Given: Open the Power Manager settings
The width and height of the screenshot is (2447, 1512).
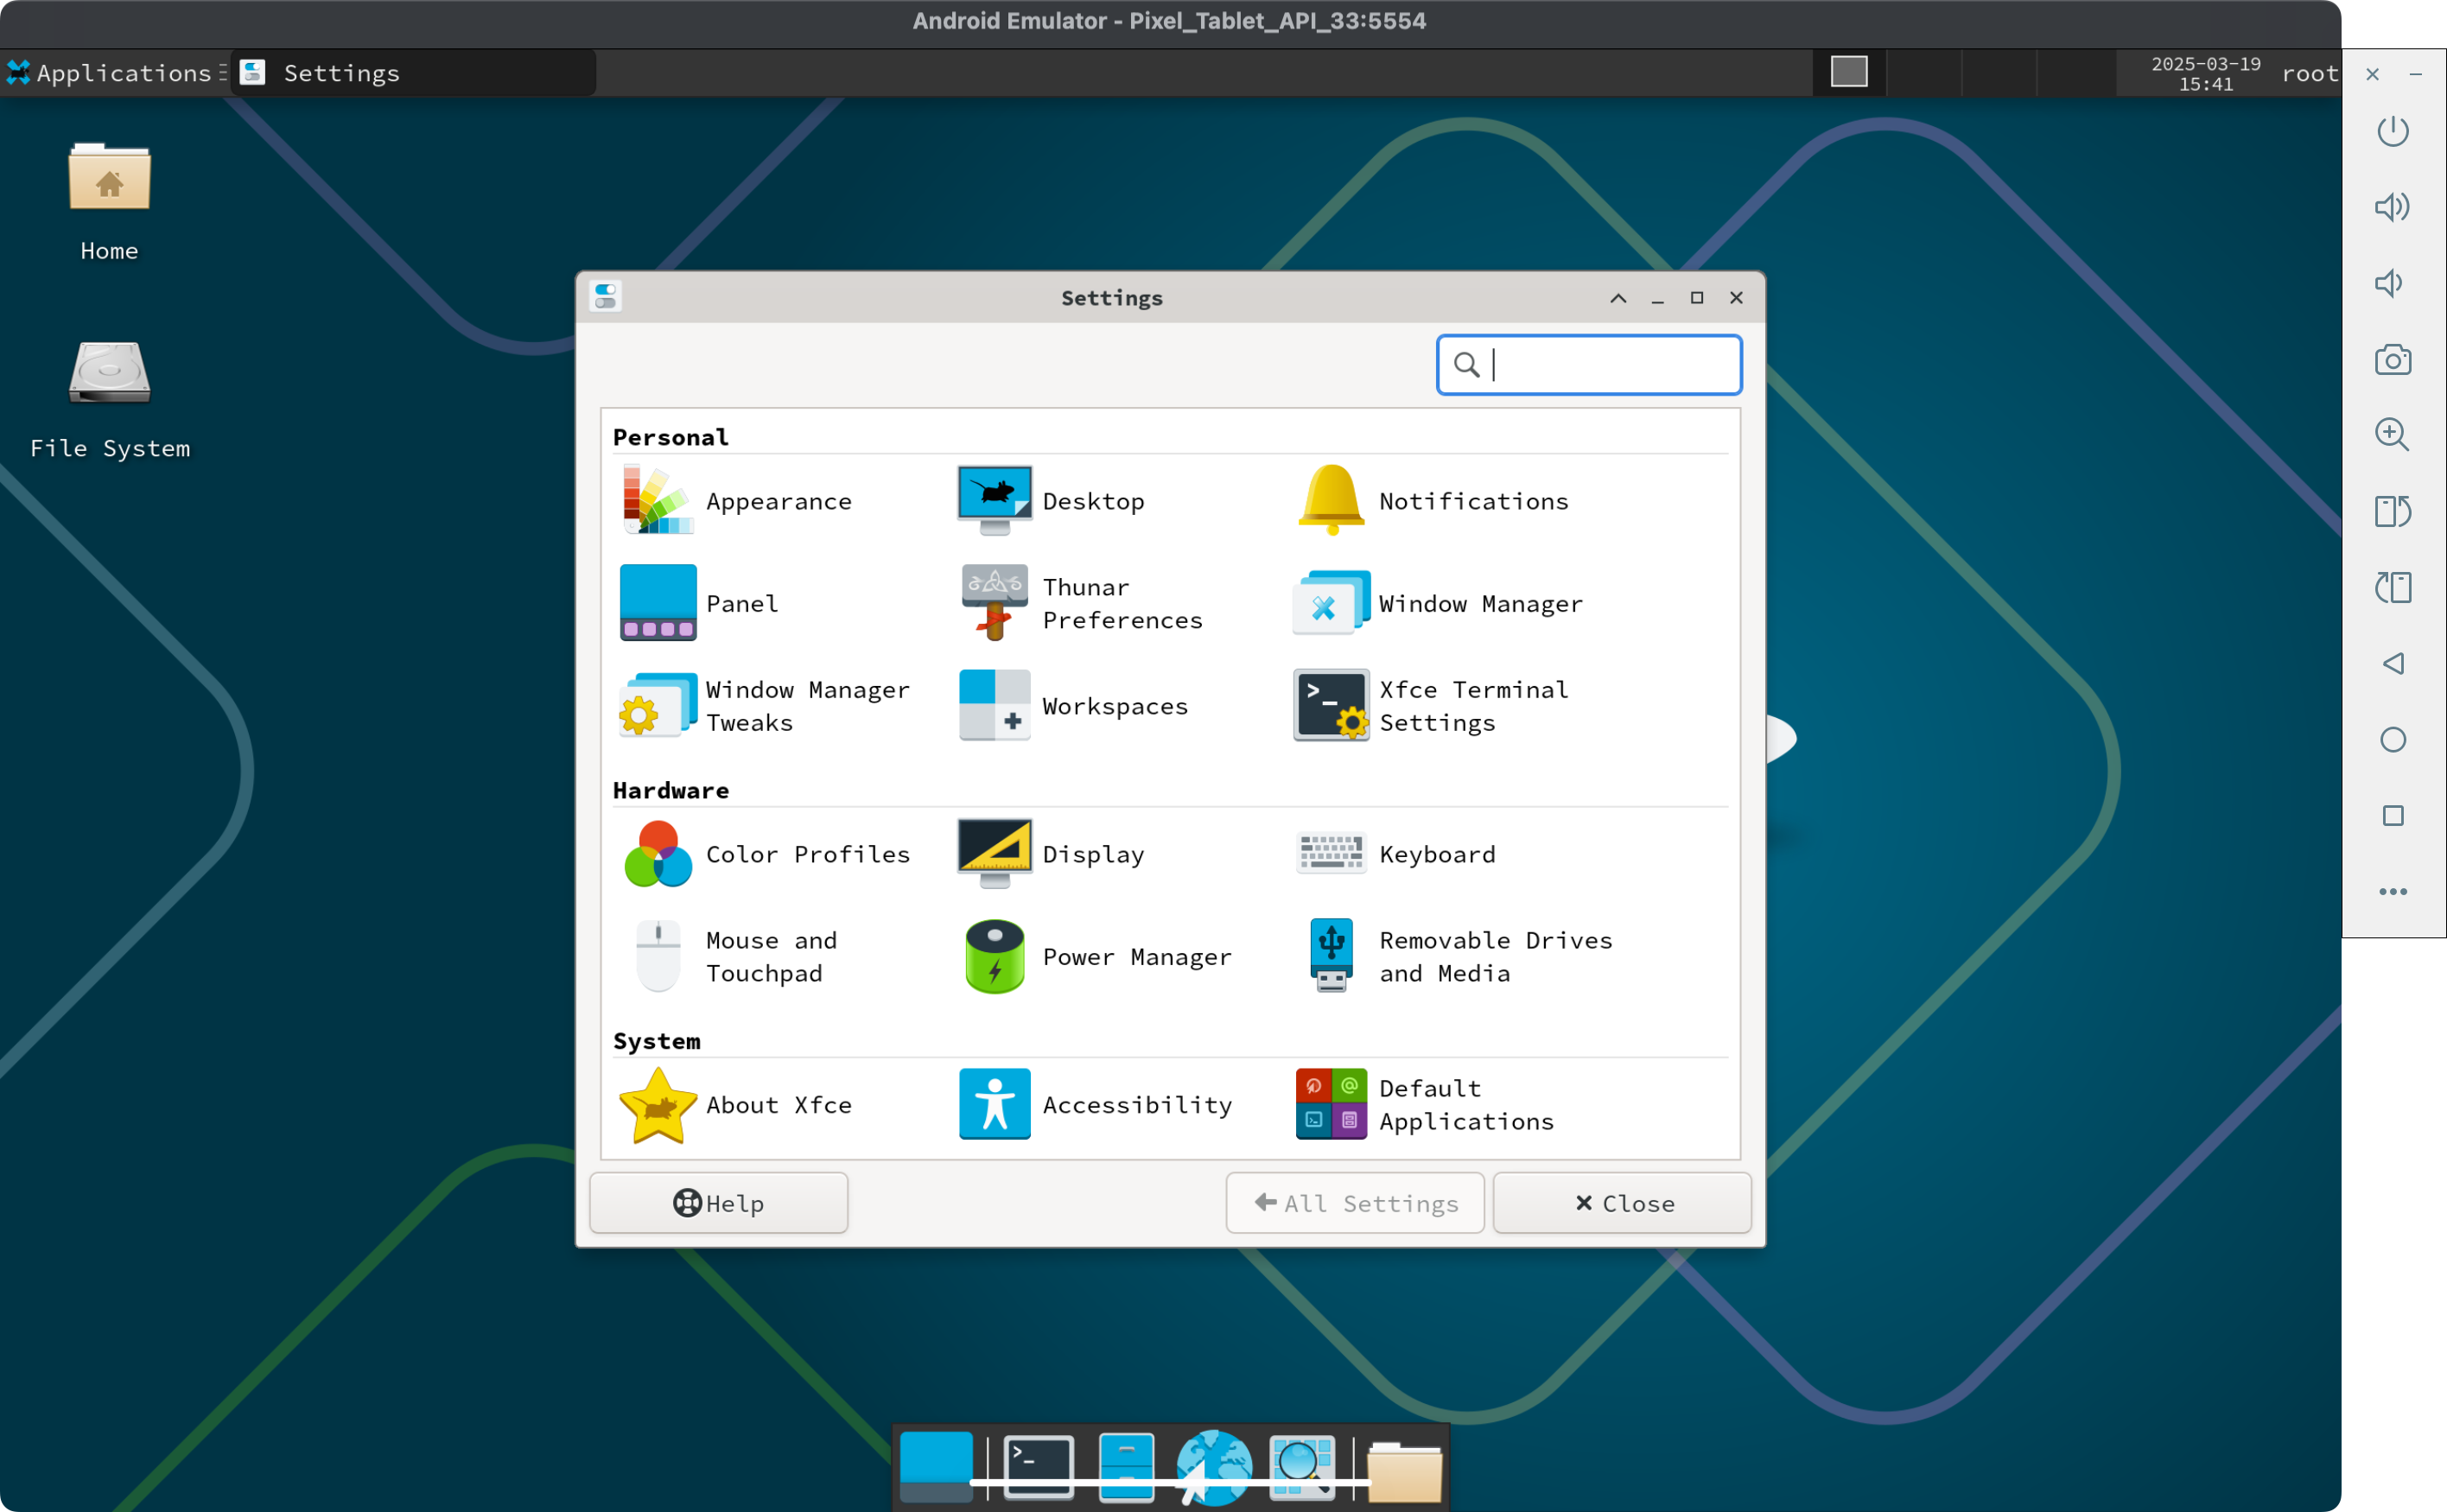Looking at the screenshot, I should (x=994, y=957).
